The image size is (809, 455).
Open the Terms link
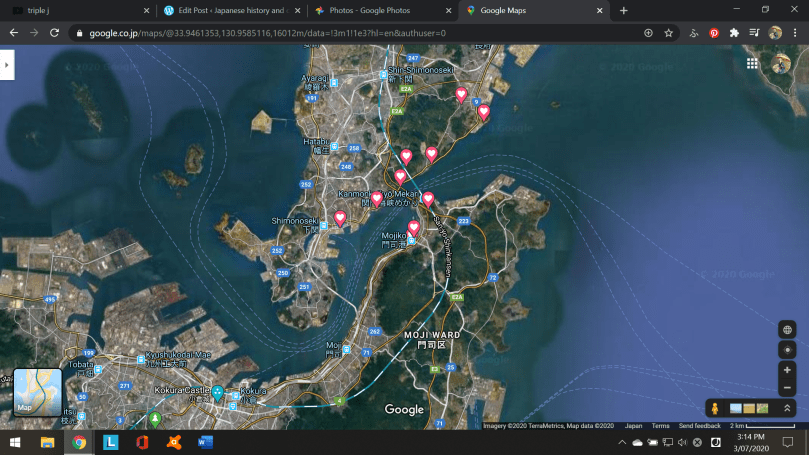[660, 426]
